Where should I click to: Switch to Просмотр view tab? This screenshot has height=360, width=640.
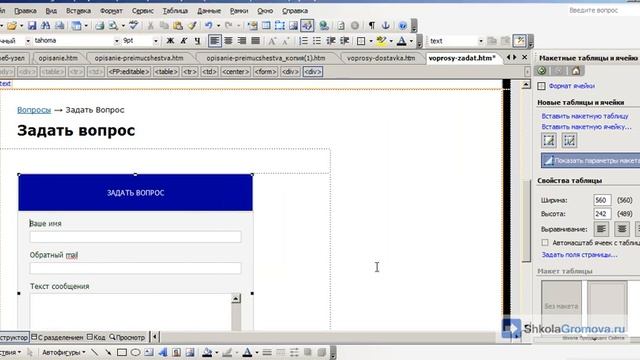click(x=127, y=337)
